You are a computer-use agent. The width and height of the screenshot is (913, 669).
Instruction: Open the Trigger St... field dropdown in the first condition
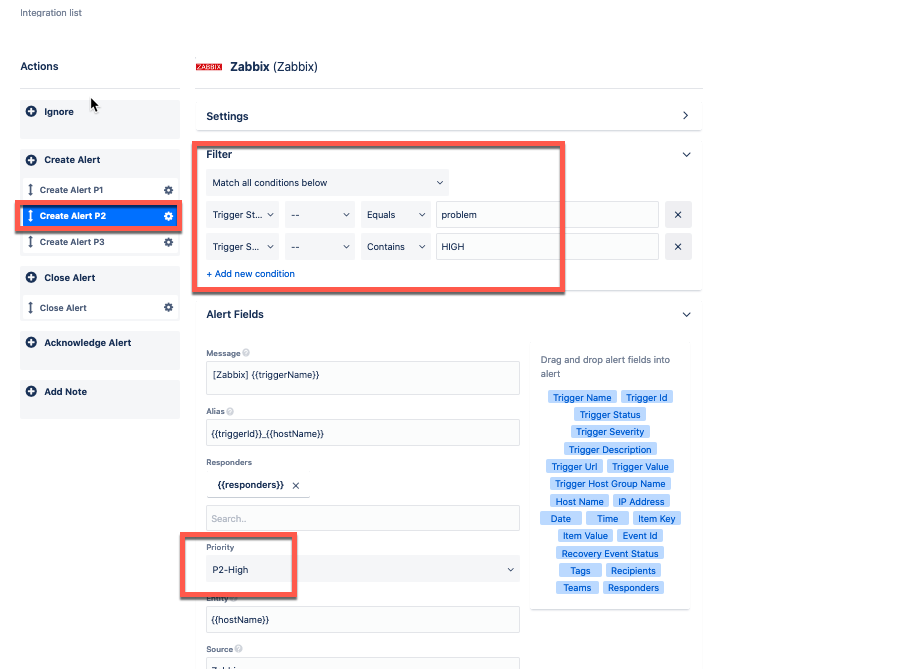(242, 215)
